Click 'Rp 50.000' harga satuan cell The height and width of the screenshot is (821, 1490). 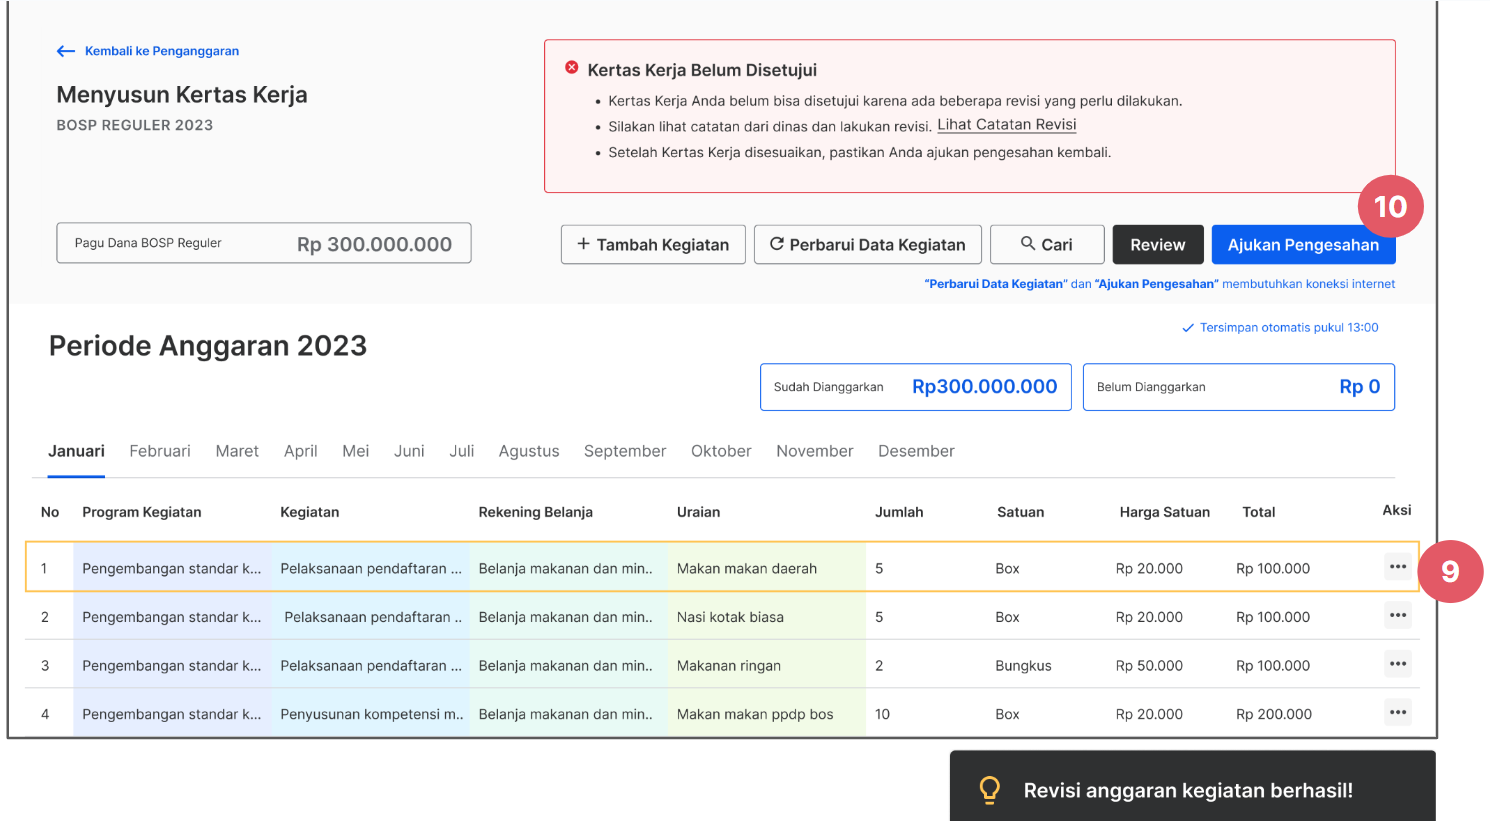coord(1149,666)
